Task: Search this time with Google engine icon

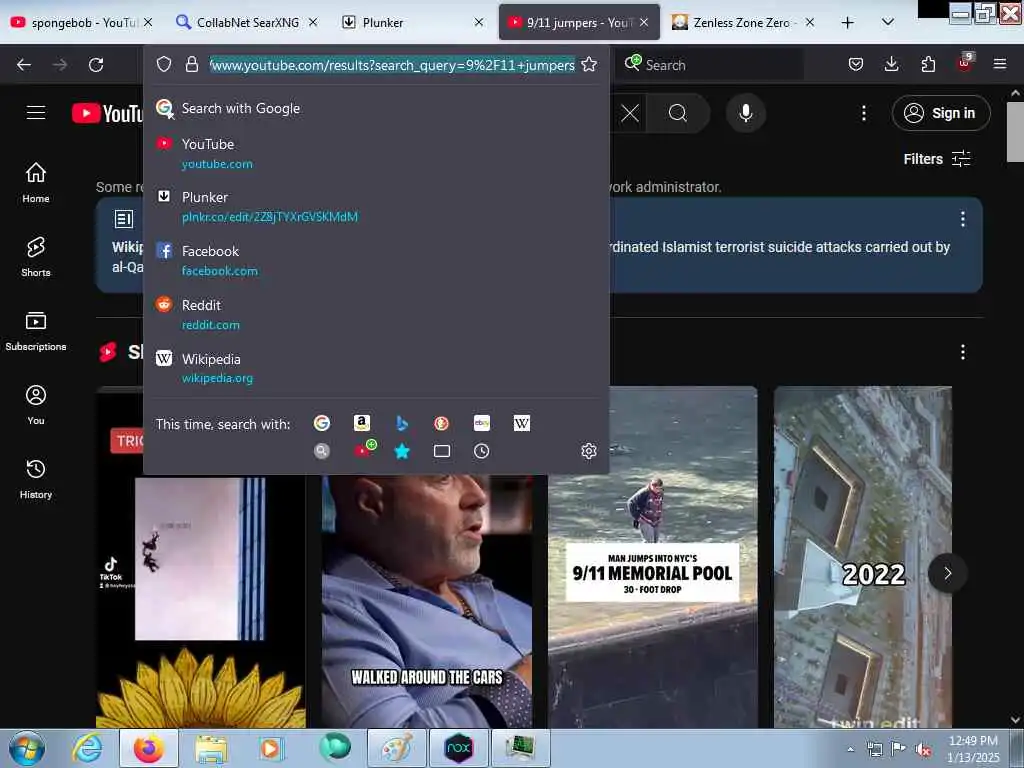Action: pos(321,423)
